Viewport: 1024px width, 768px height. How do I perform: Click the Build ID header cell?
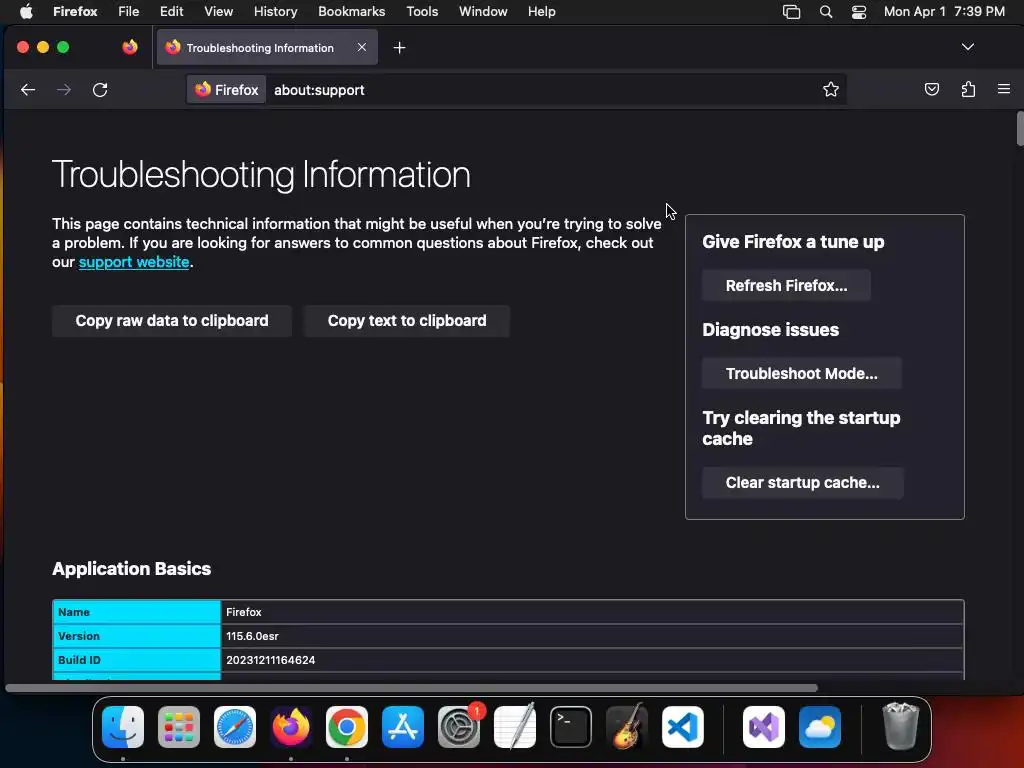pyautogui.click(x=136, y=660)
